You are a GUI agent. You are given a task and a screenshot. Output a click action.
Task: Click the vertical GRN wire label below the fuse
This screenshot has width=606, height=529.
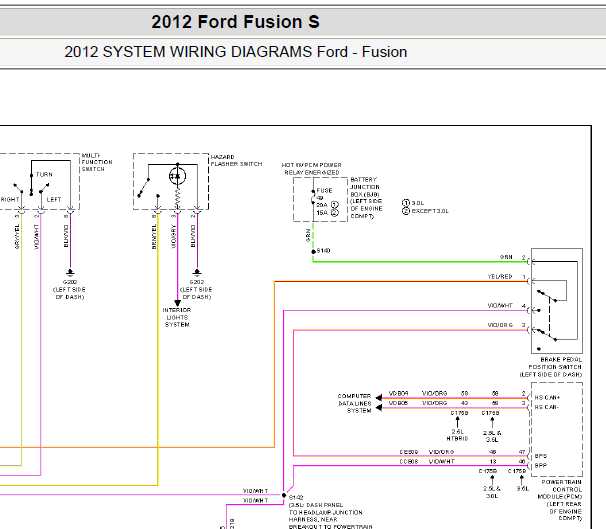click(308, 235)
